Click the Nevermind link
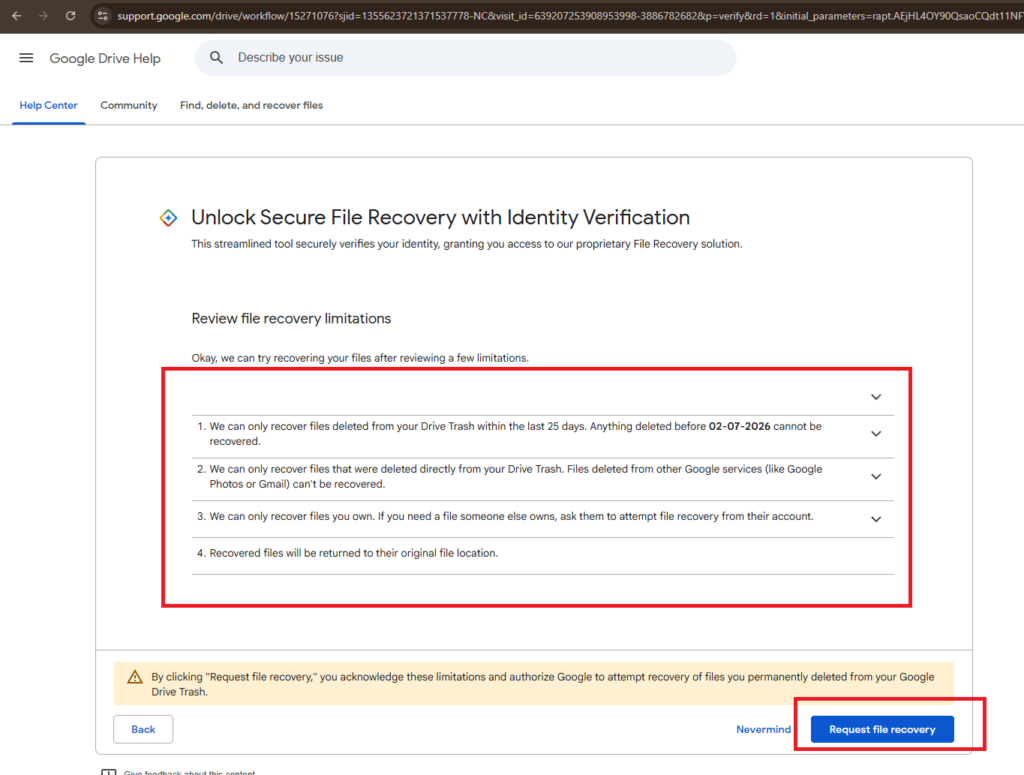 click(763, 729)
